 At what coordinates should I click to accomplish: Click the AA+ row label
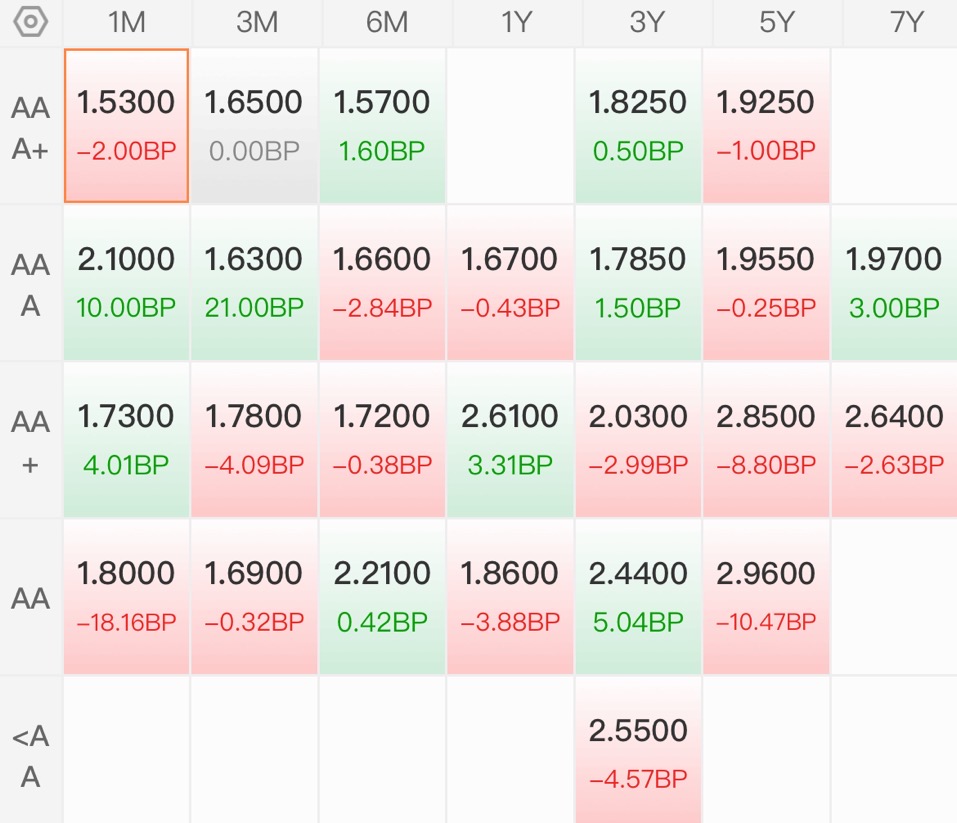(31, 442)
